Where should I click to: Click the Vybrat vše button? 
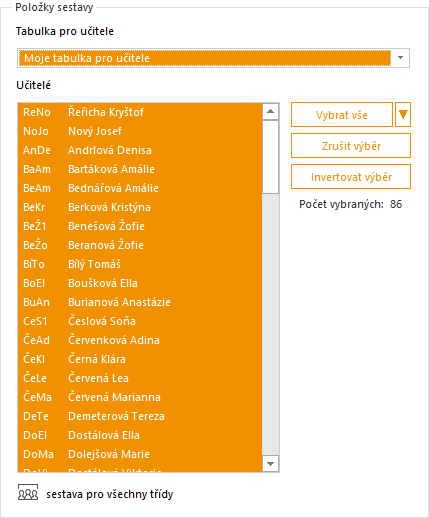[x=342, y=115]
